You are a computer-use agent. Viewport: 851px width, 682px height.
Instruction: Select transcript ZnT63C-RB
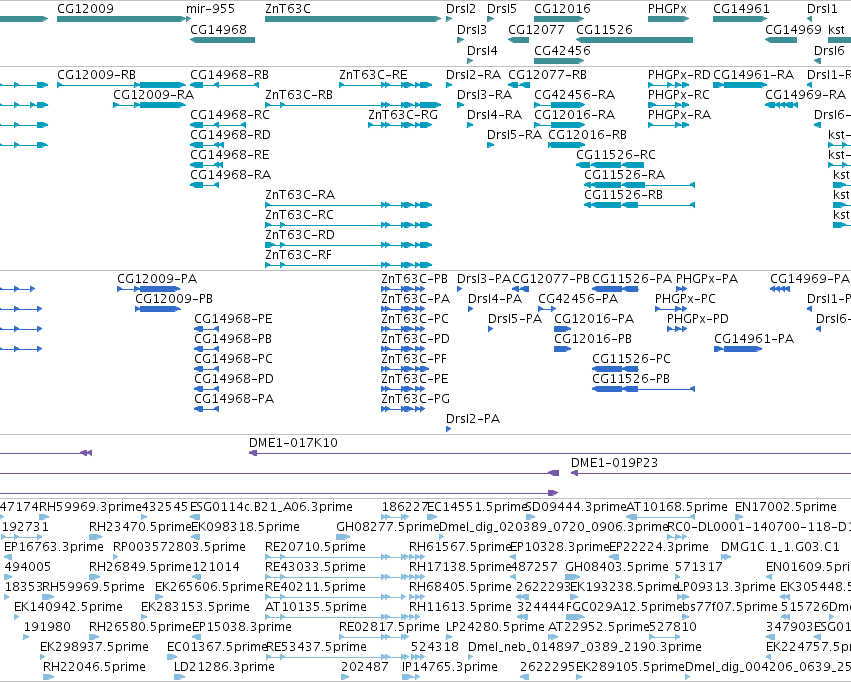(299, 94)
